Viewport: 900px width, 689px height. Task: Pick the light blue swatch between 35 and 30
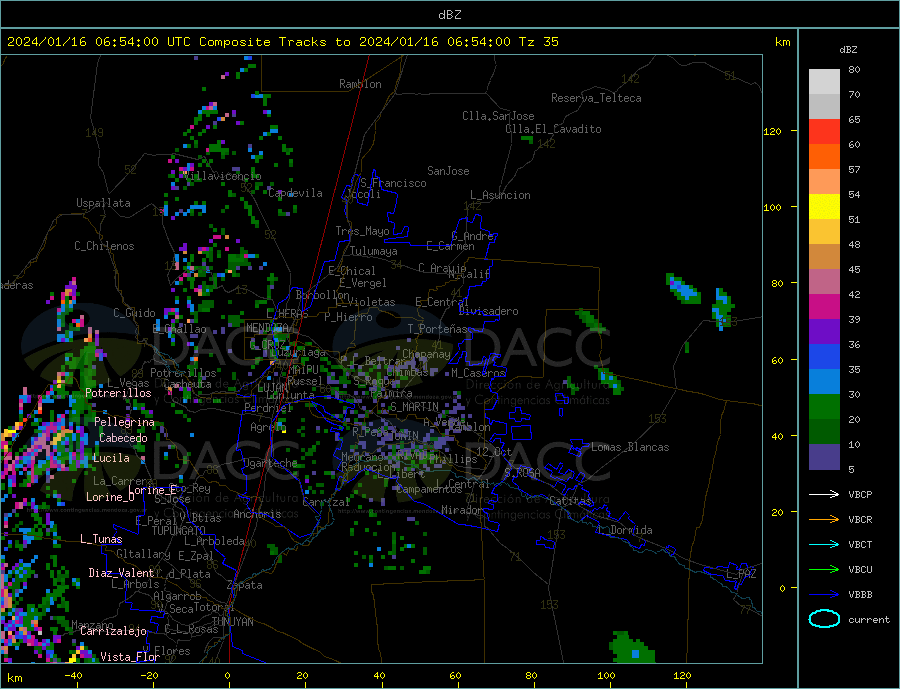point(824,382)
